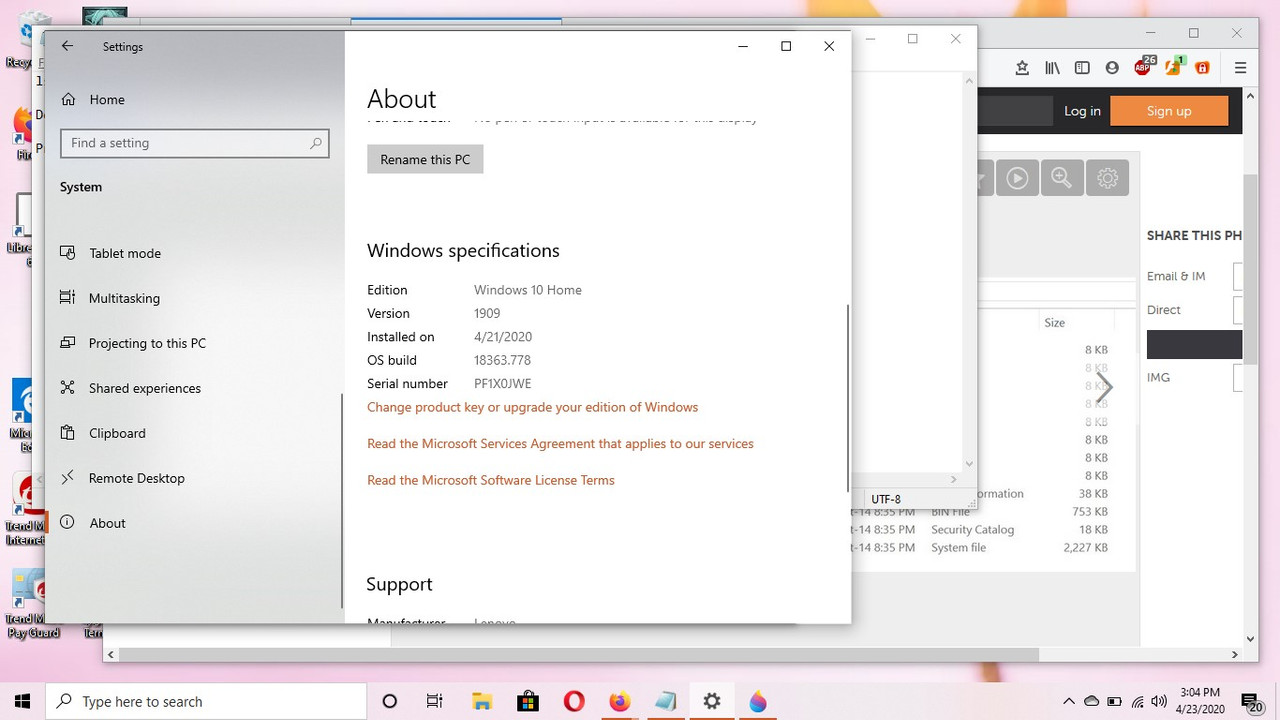Open Firefox bookmarks star-tray icon
Viewport: 1280px width, 720px height.
click(x=1022, y=68)
